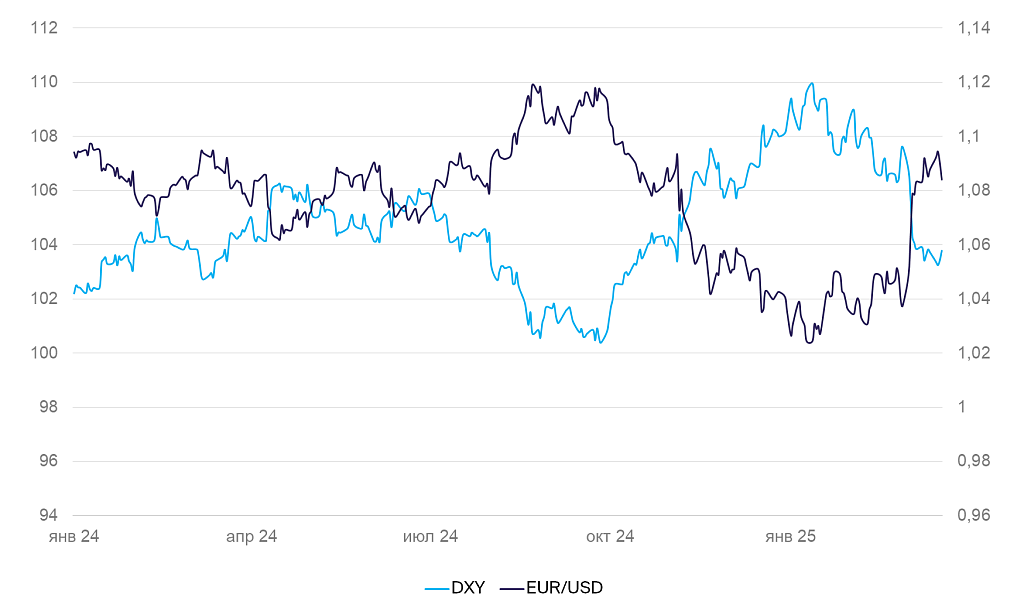The image size is (1024, 611).
Task: Click the light blue DXY legend line
Action: (436, 588)
